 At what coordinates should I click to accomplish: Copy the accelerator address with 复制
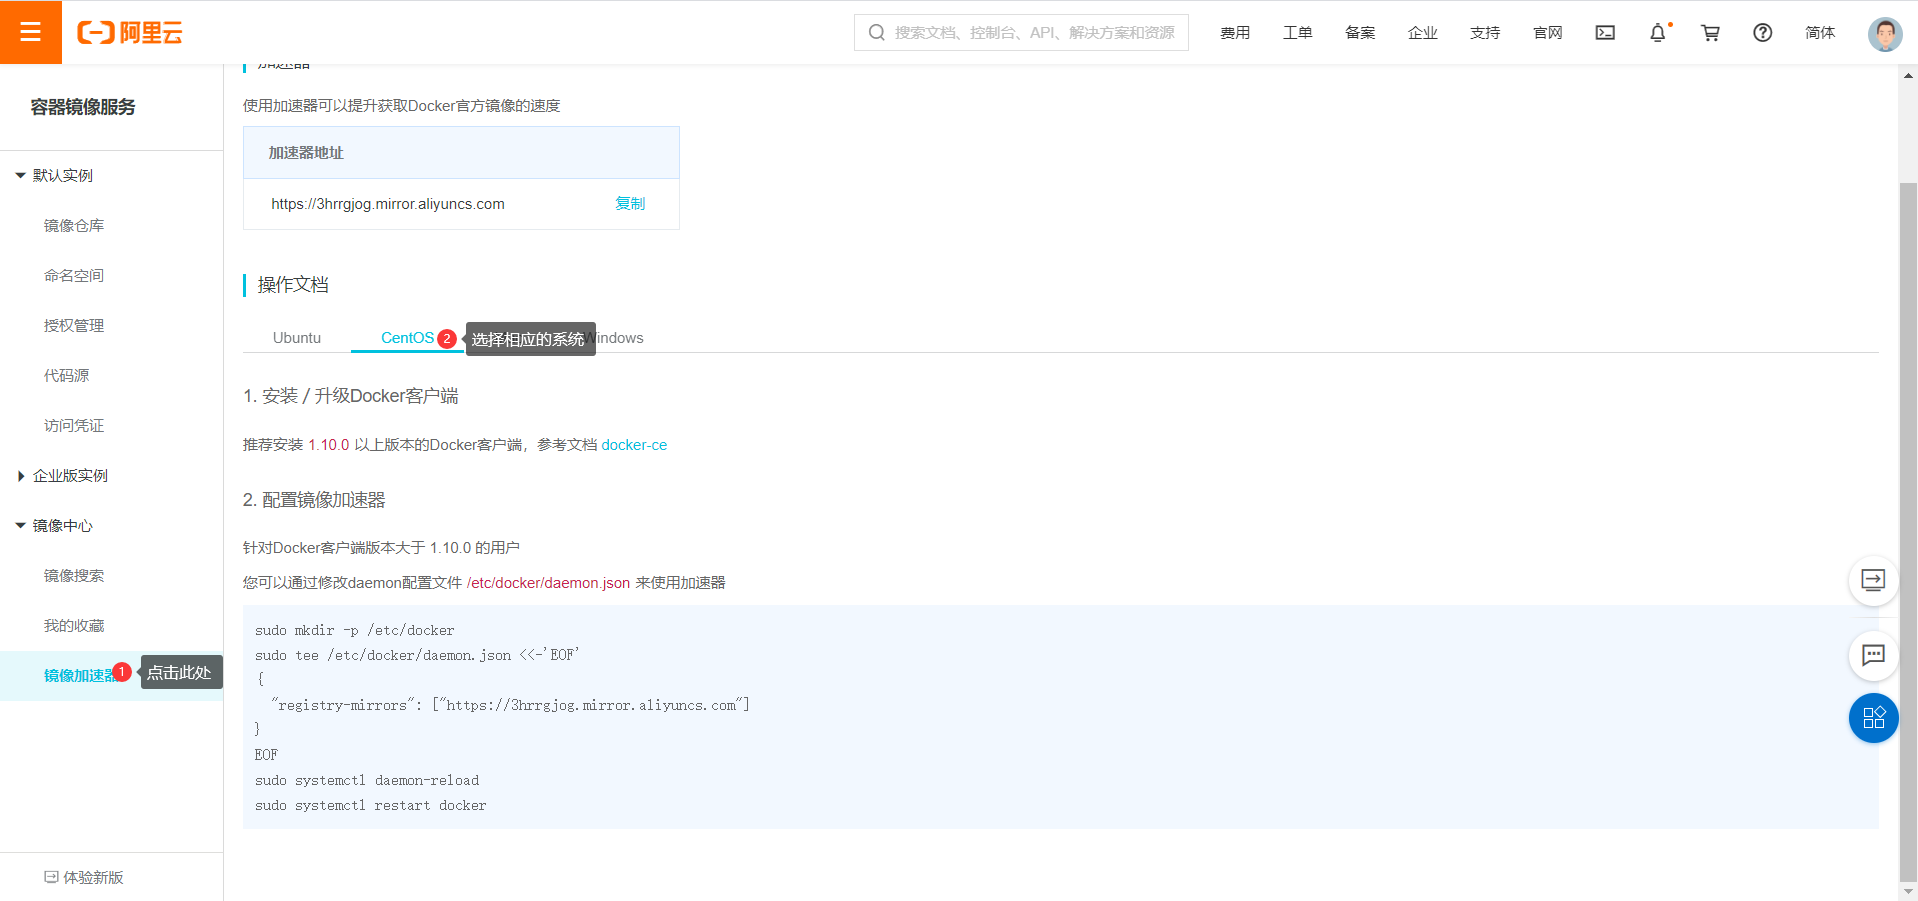pyautogui.click(x=630, y=204)
